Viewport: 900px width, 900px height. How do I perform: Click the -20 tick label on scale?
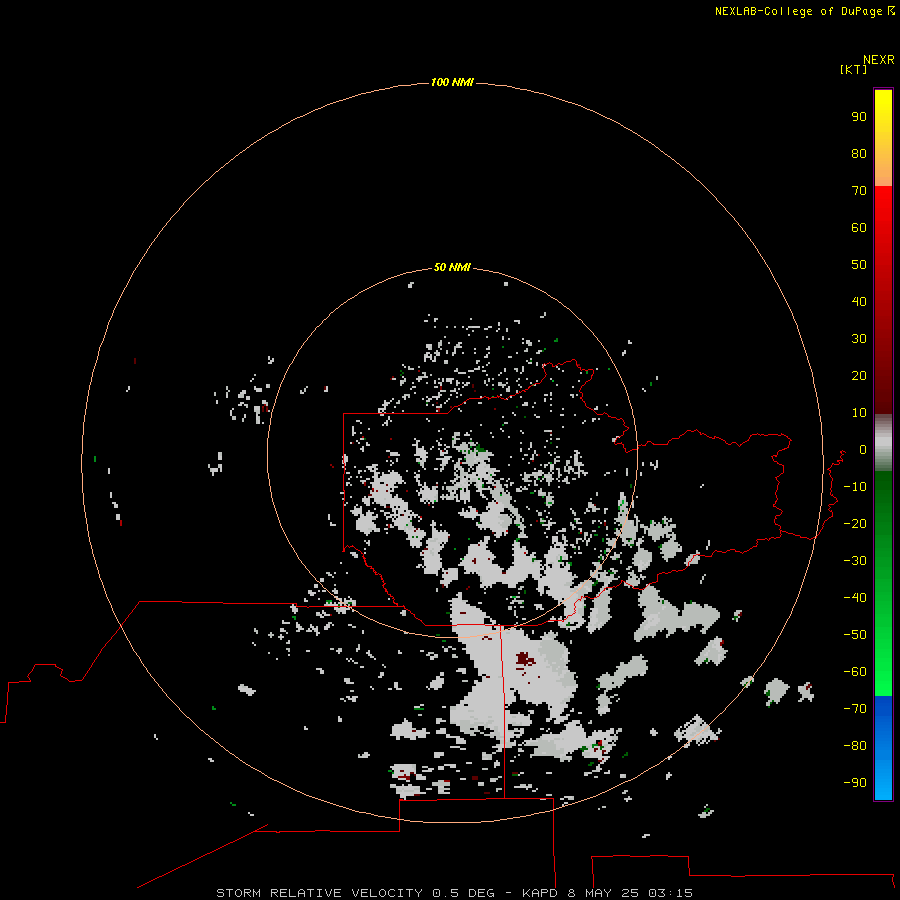[x=855, y=524]
